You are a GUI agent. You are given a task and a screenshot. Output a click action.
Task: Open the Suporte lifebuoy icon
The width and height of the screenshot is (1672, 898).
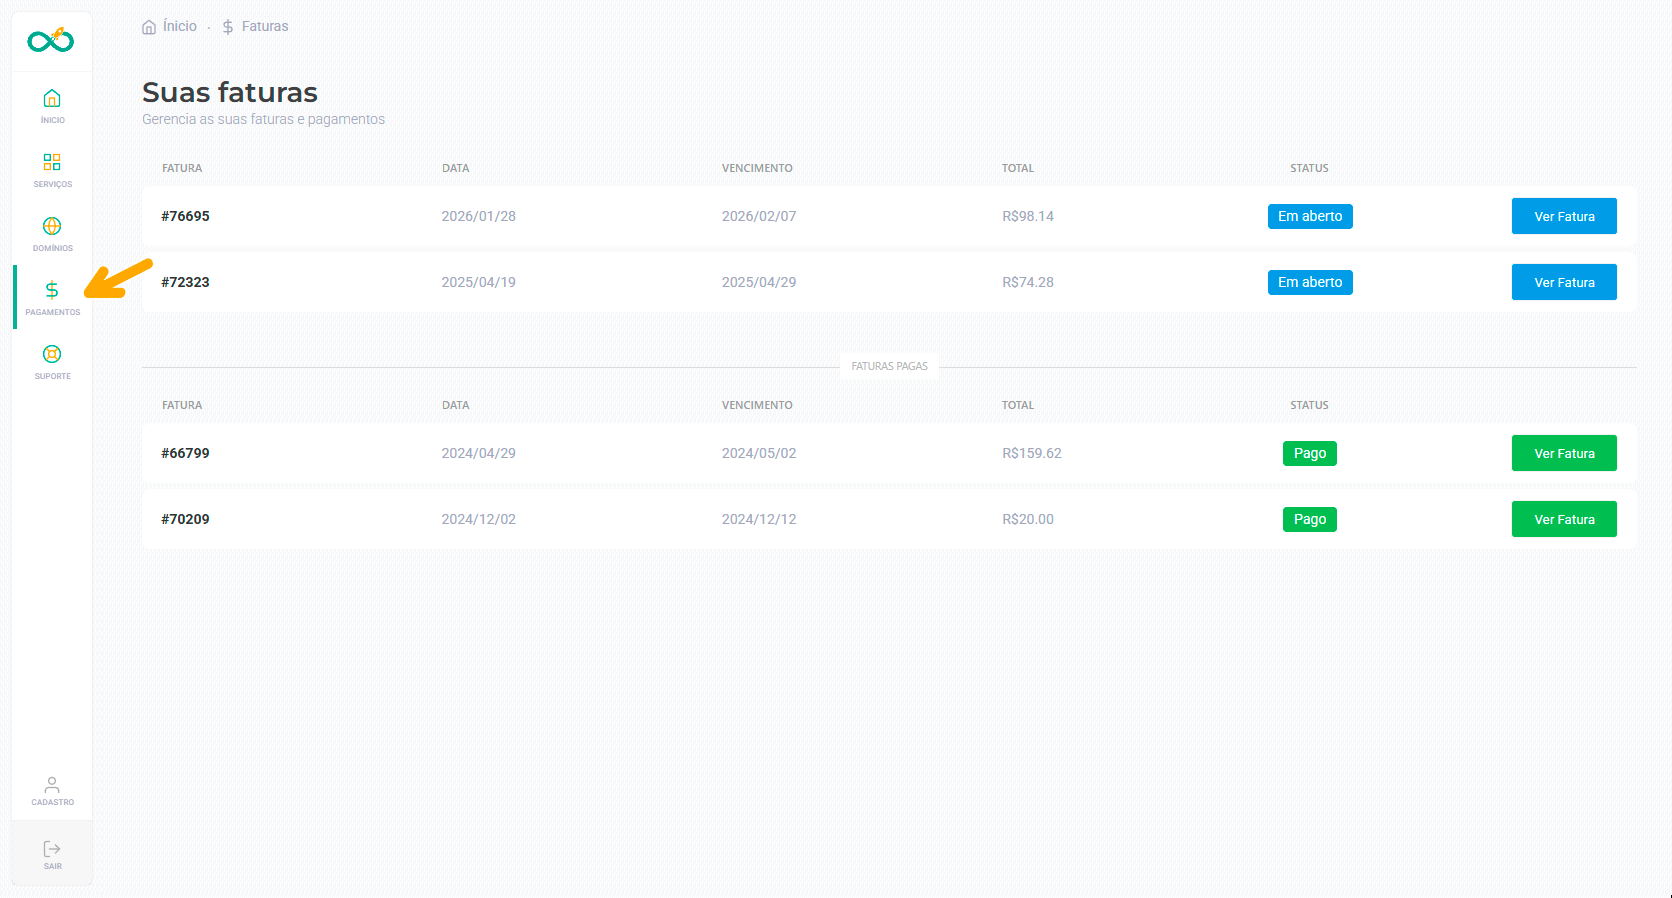[52, 355]
